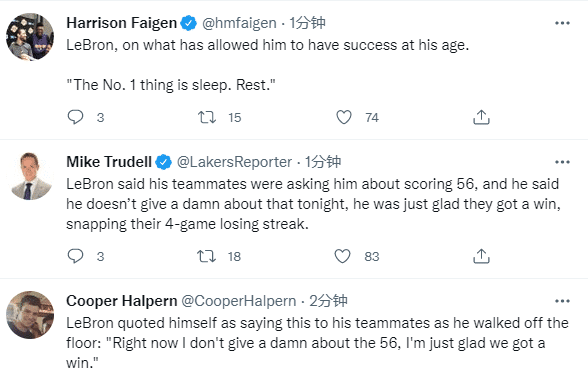Open Harrison Faigen's profile picture
Image resolution: width=588 pixels, height=386 pixels.
(30, 37)
